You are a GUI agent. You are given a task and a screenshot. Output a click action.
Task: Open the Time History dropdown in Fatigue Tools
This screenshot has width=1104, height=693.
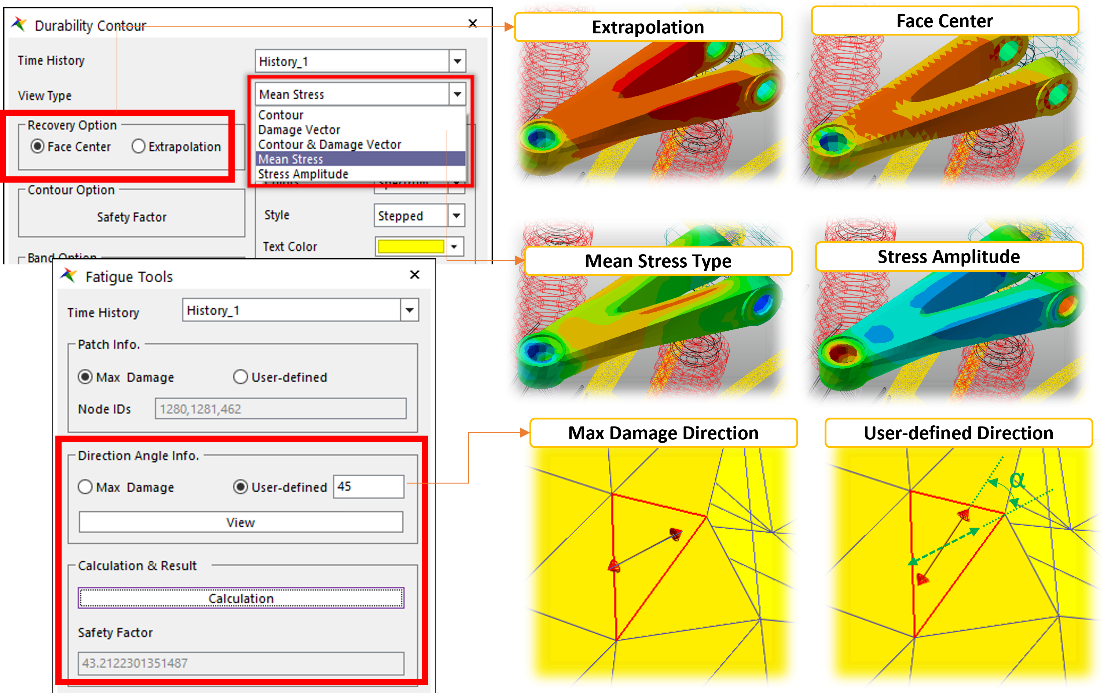coord(408,311)
